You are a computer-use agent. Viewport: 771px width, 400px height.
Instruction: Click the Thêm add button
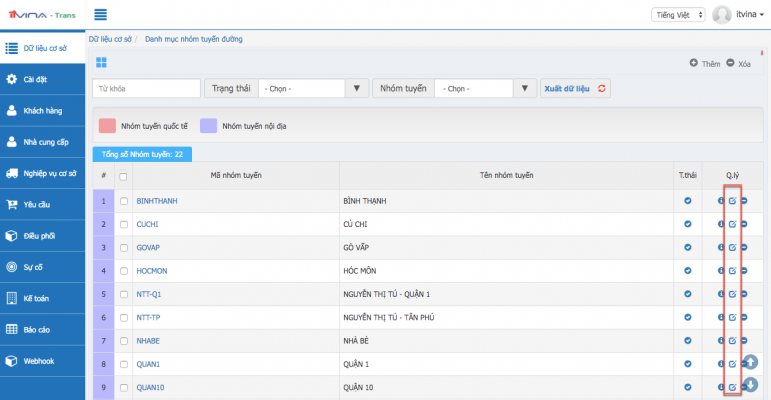704,63
